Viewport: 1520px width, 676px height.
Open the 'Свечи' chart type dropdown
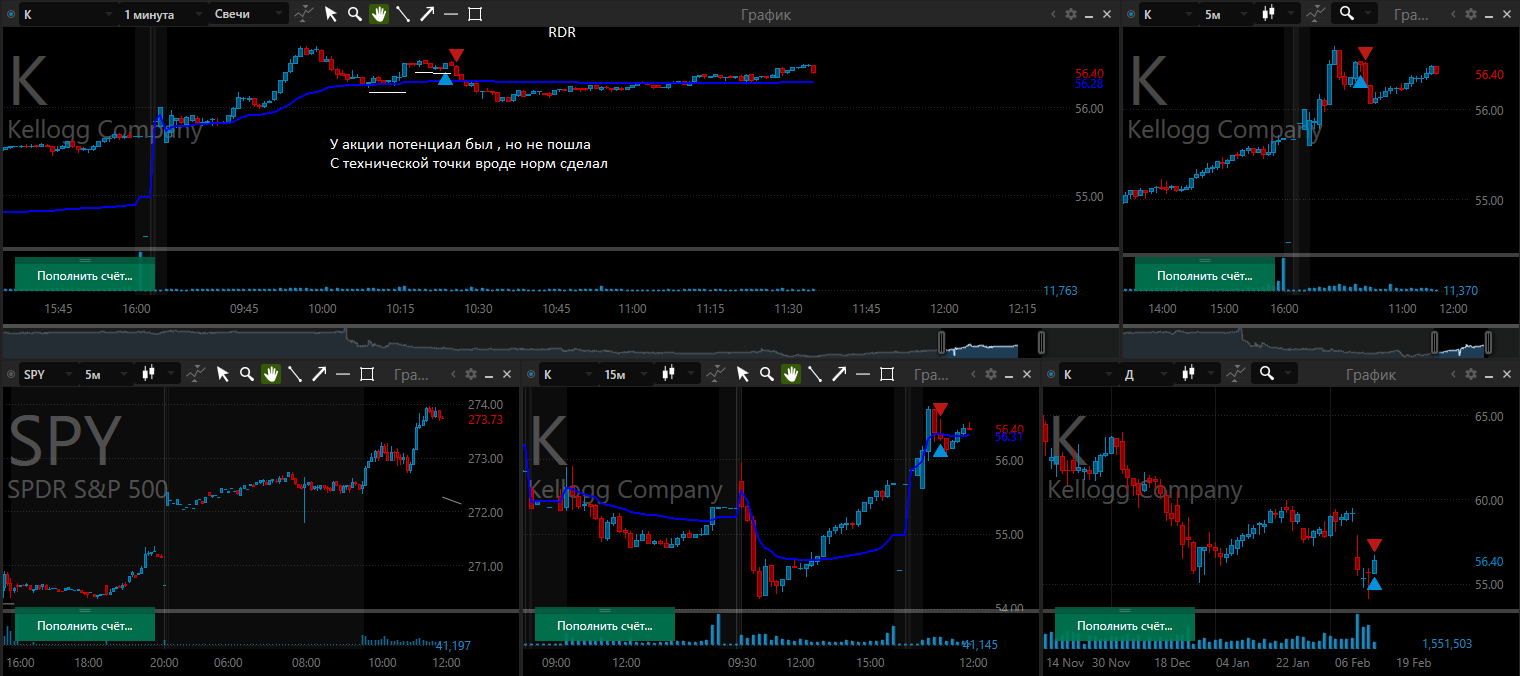click(x=248, y=14)
